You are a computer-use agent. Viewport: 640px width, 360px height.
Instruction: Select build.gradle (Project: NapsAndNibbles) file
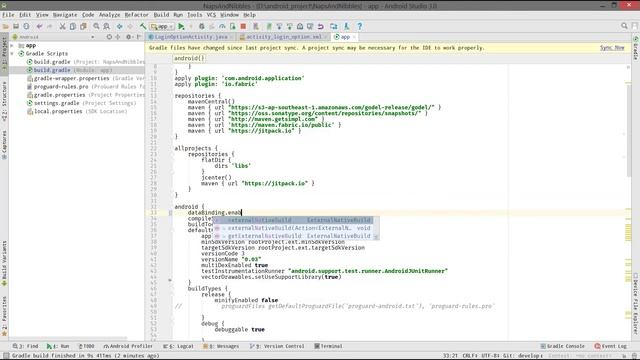click(x=85, y=62)
